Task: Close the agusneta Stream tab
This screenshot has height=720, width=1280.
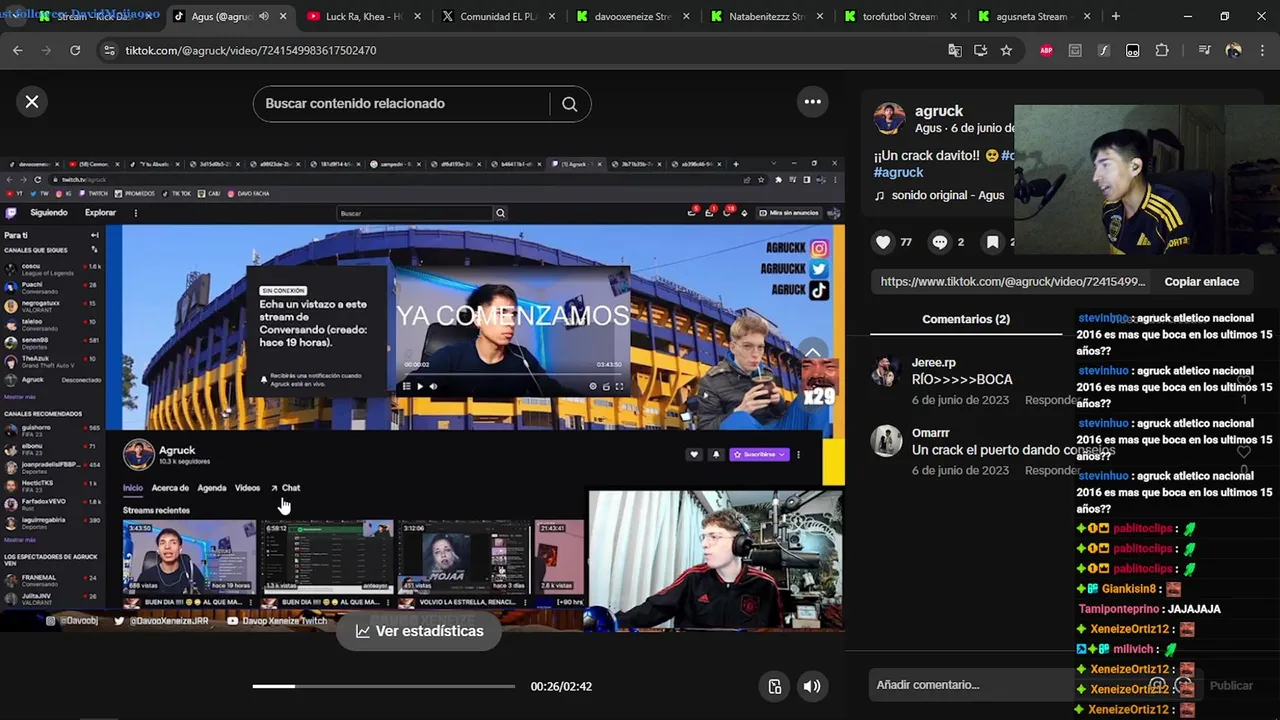Action: pyautogui.click(x=1087, y=16)
